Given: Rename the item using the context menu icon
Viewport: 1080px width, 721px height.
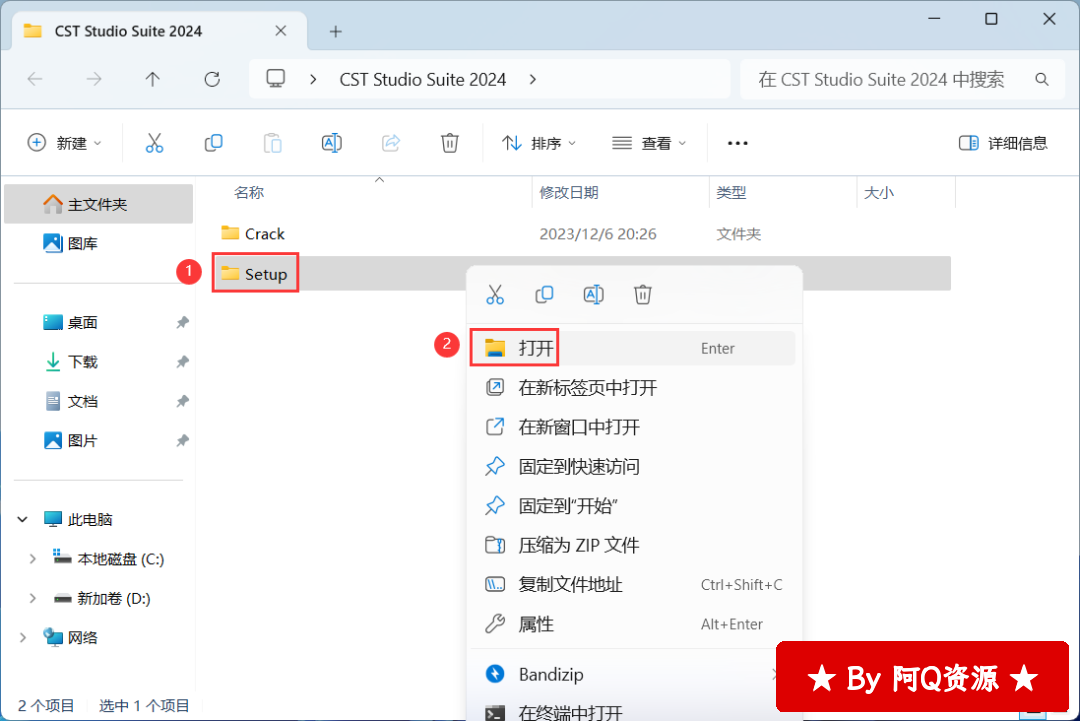Looking at the screenshot, I should (x=593, y=295).
